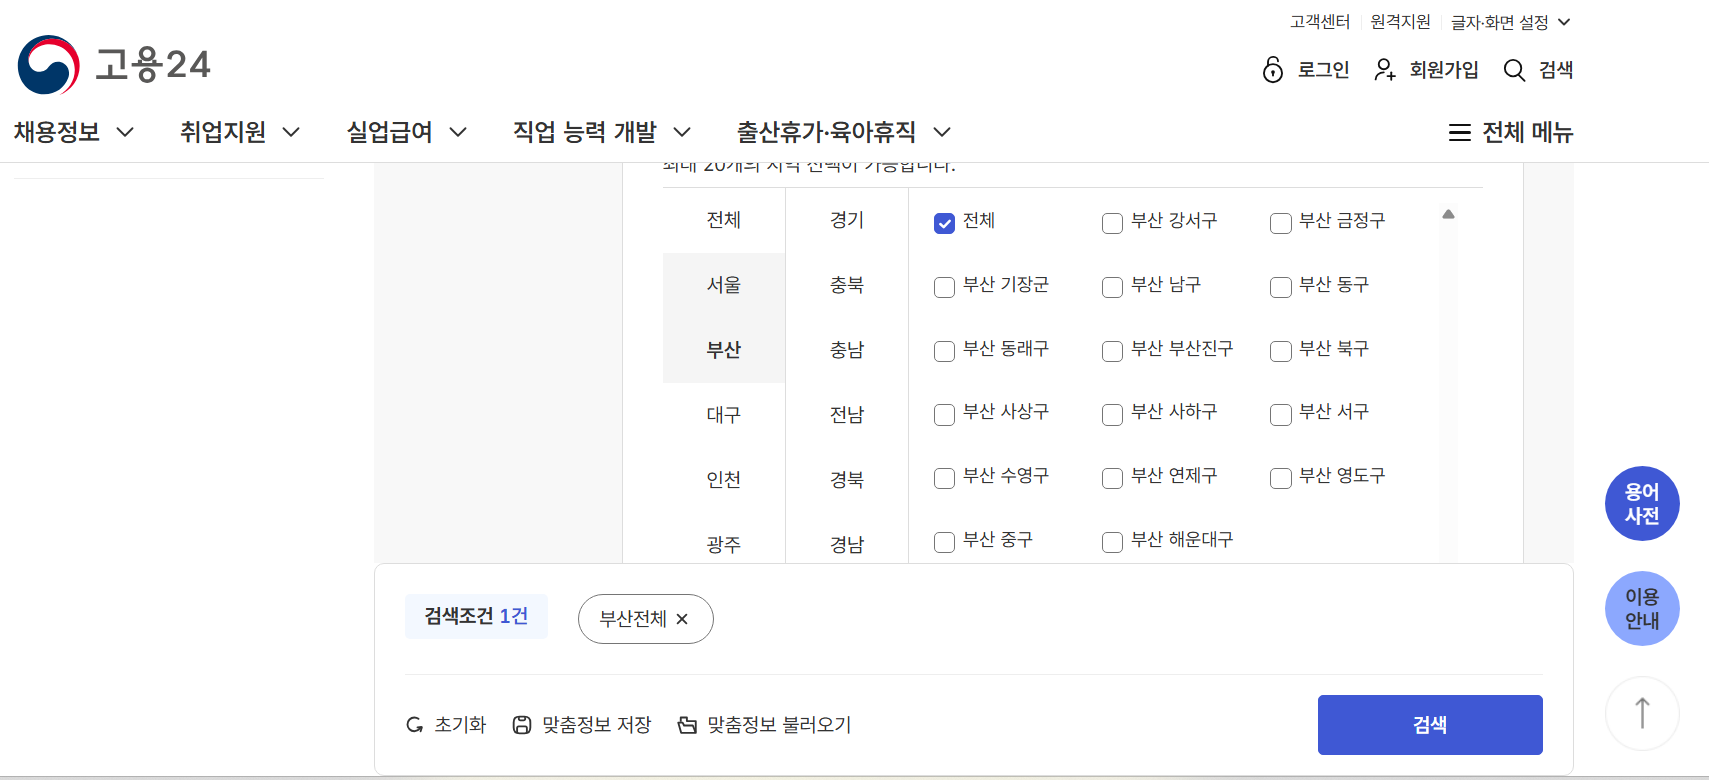Click the district list scroll-up arrow
This screenshot has height=780, width=1709.
1448,214
